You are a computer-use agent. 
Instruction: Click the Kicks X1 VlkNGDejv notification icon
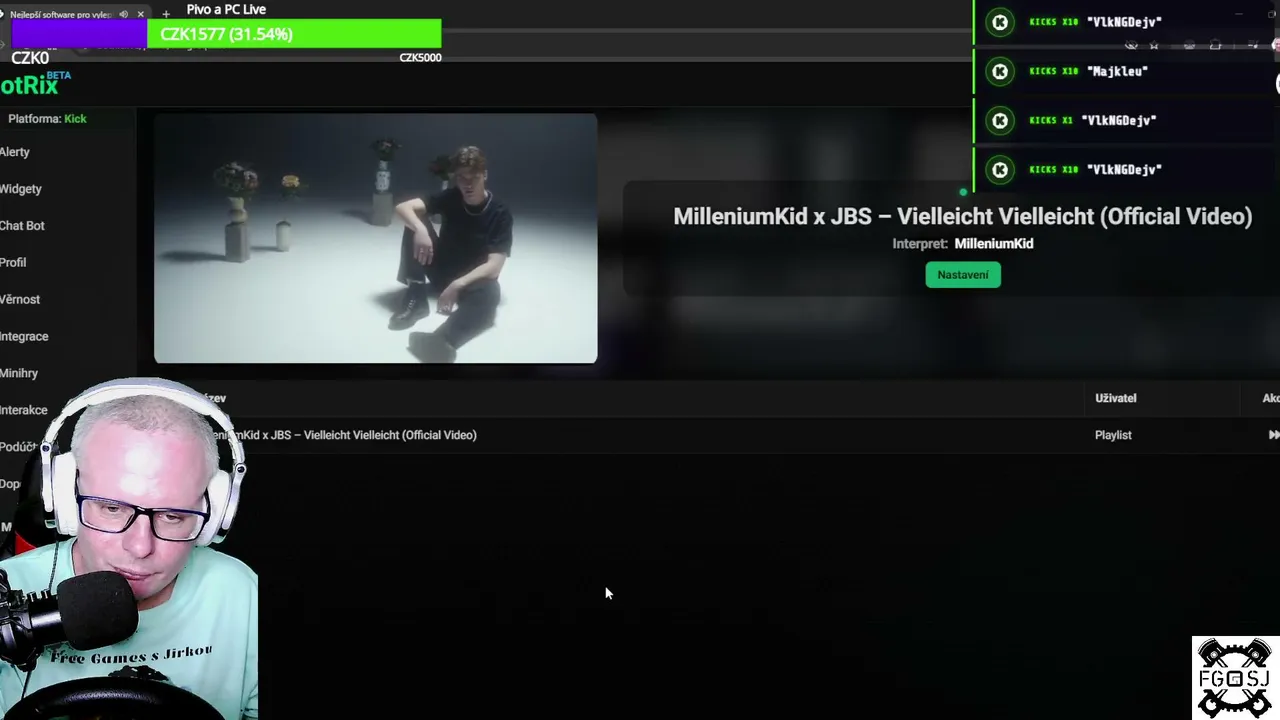click(999, 120)
